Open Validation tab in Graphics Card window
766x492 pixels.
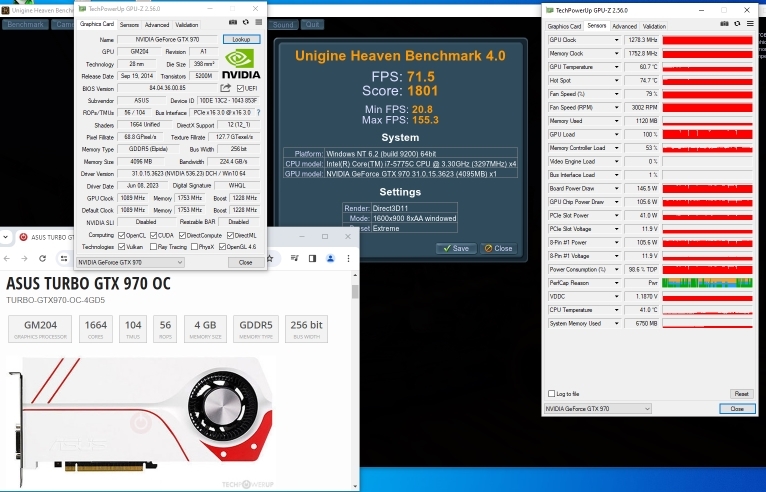[187, 24]
